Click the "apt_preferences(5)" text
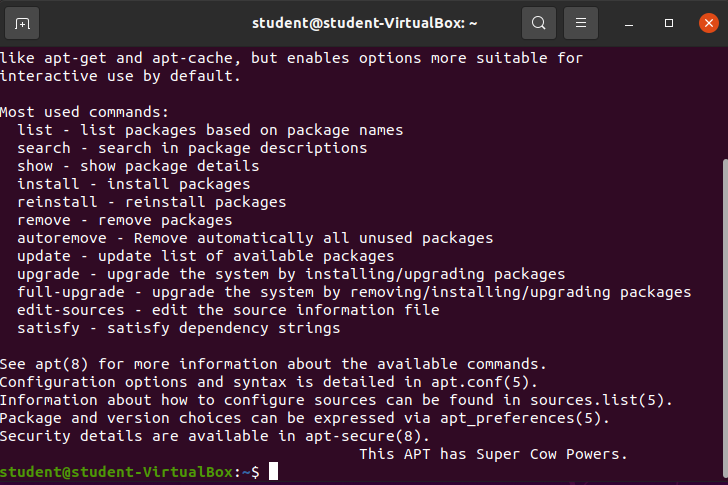Viewport: 728px width, 485px height. 524,418
